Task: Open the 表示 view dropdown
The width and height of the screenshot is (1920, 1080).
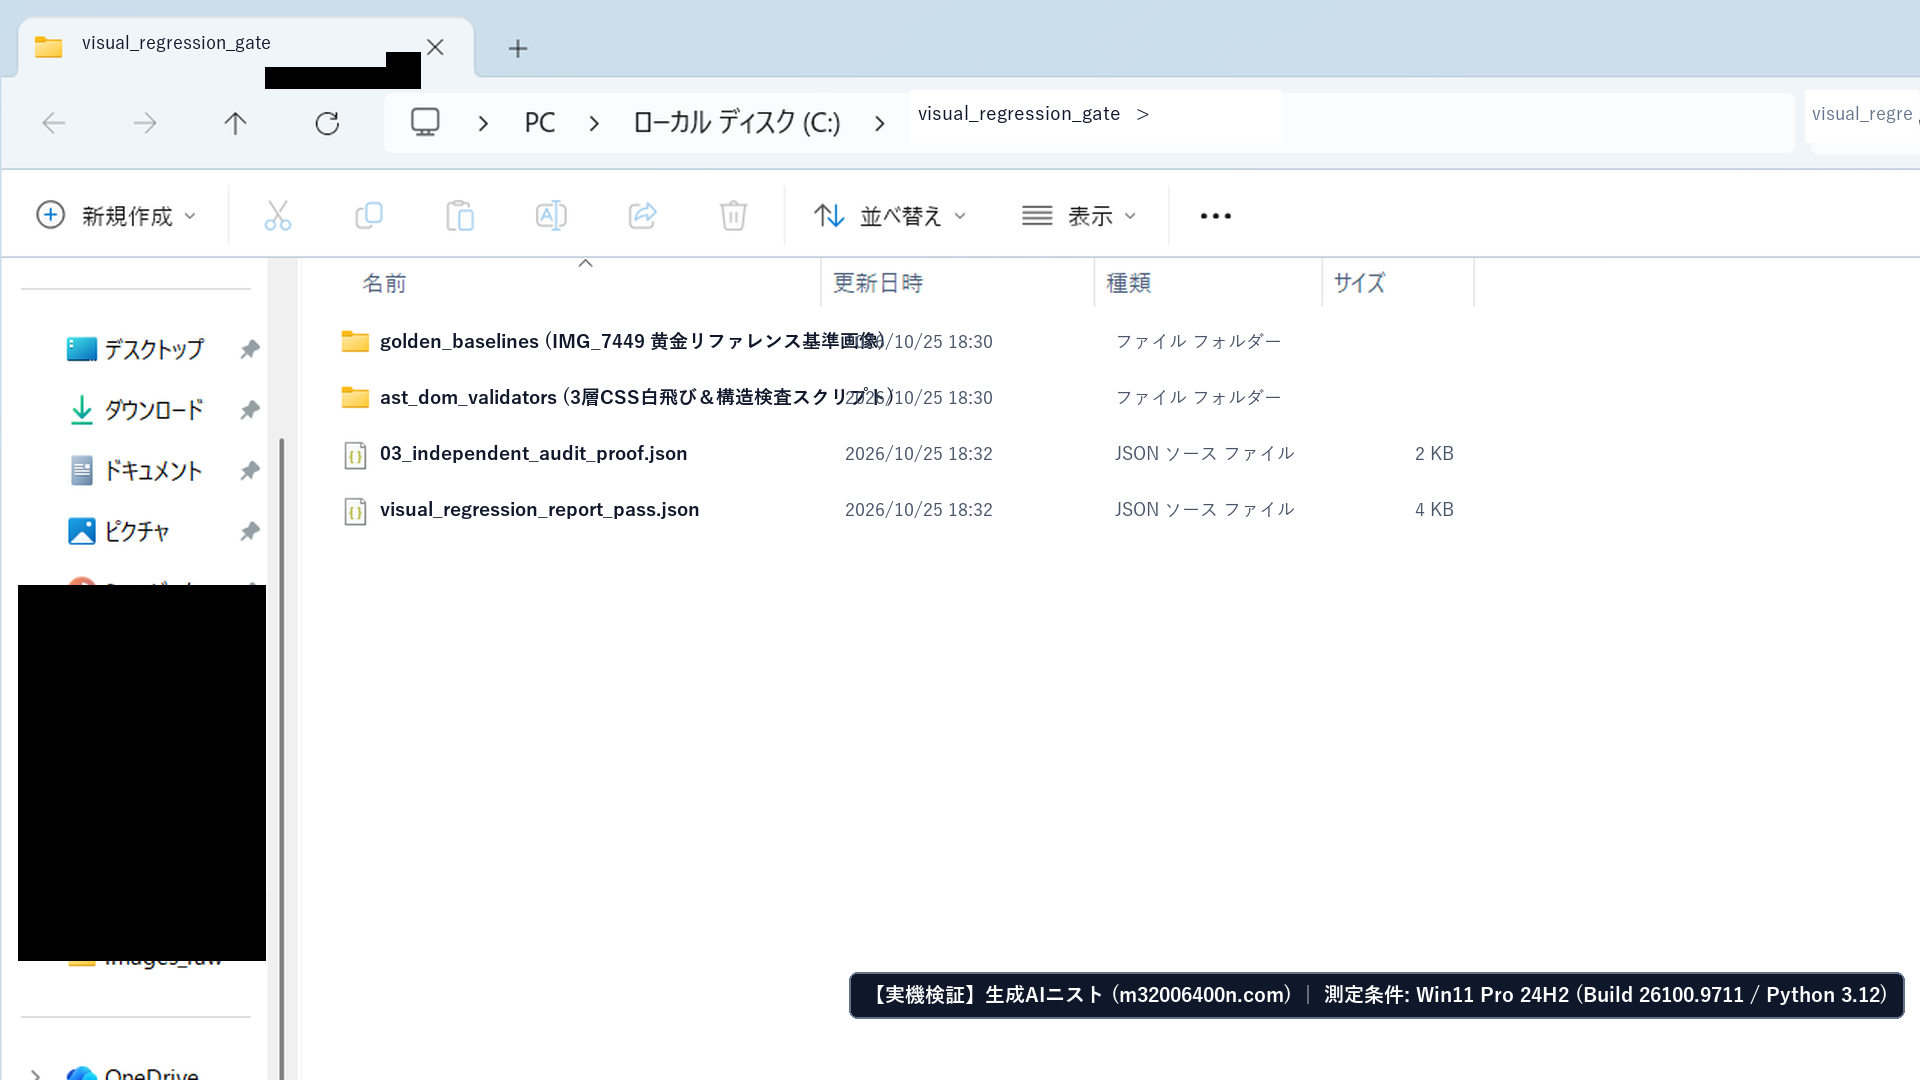Action: pos(1079,215)
